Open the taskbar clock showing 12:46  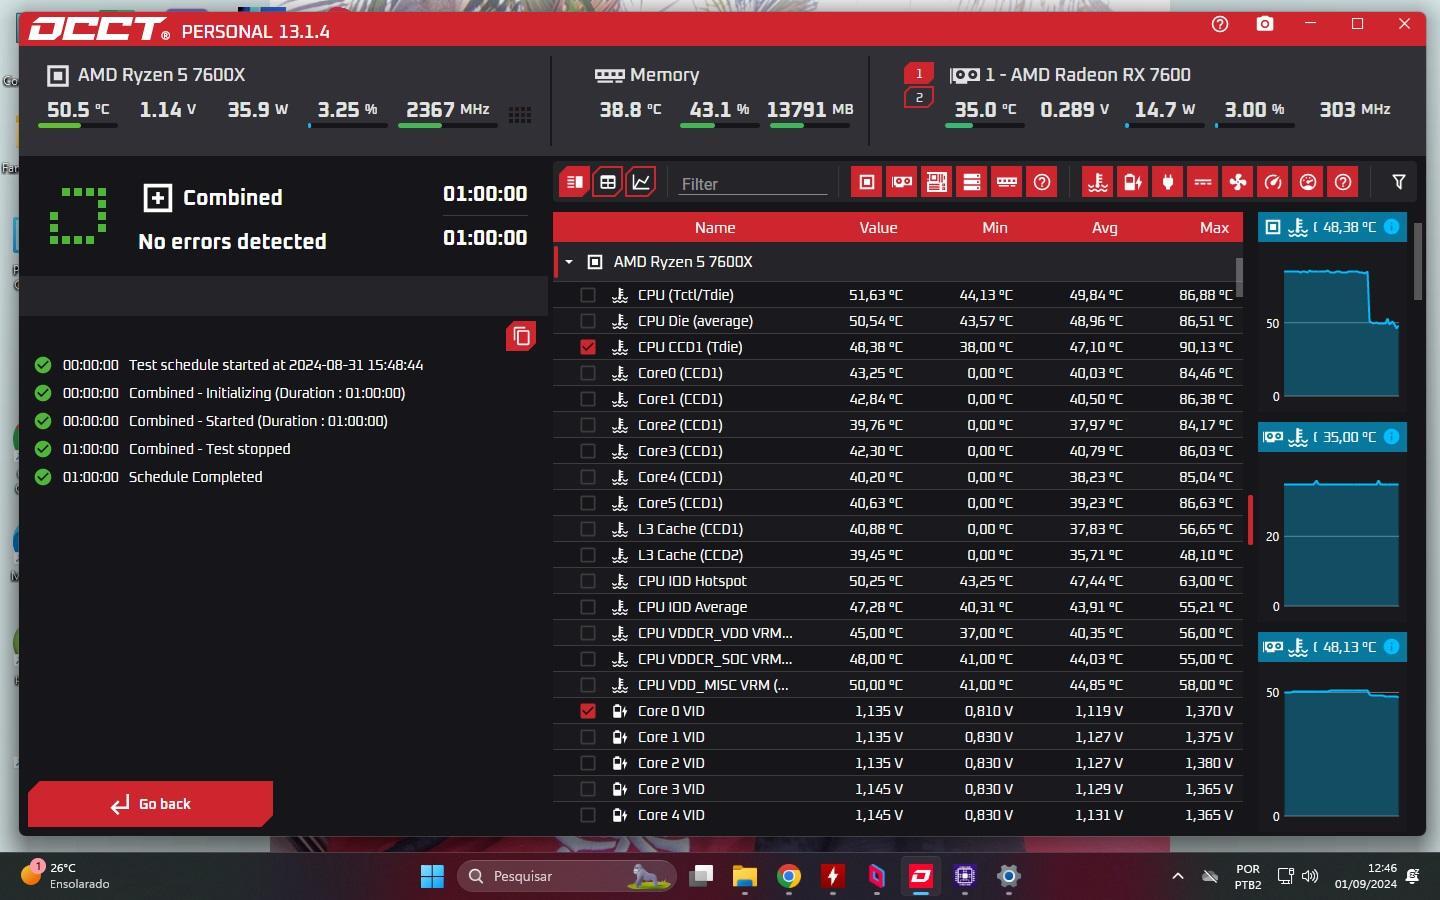[x=1366, y=876]
